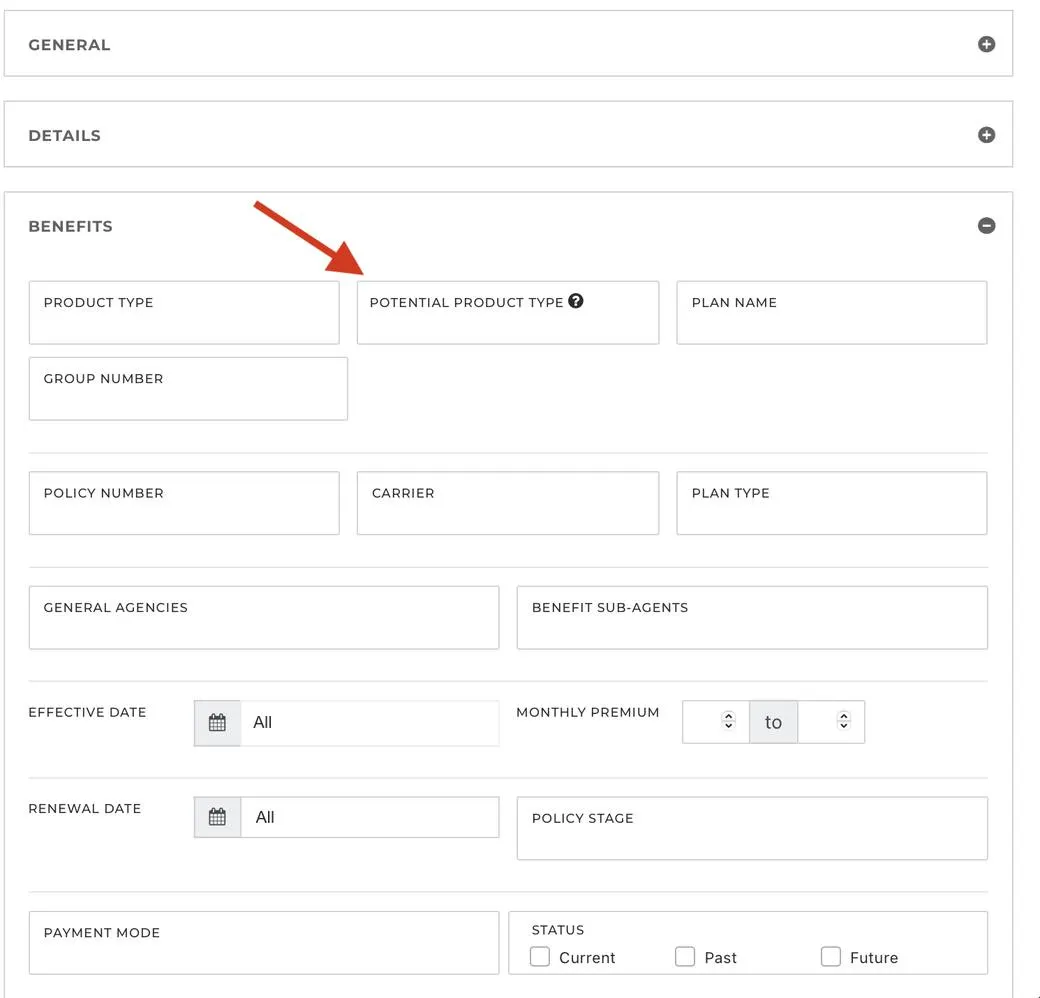Click the Status label
This screenshot has width=1040, height=998.
(x=558, y=930)
